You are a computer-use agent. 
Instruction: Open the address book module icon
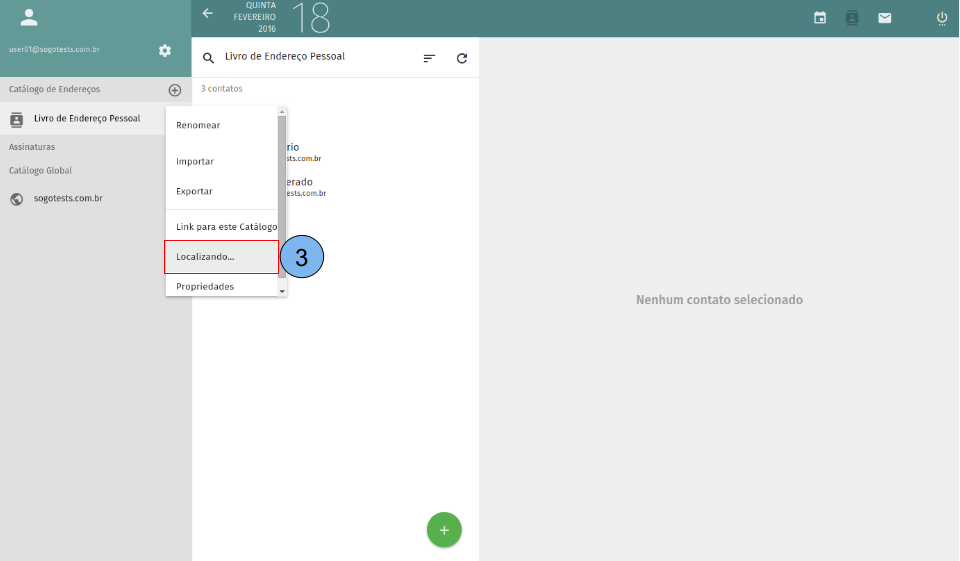[x=852, y=18]
